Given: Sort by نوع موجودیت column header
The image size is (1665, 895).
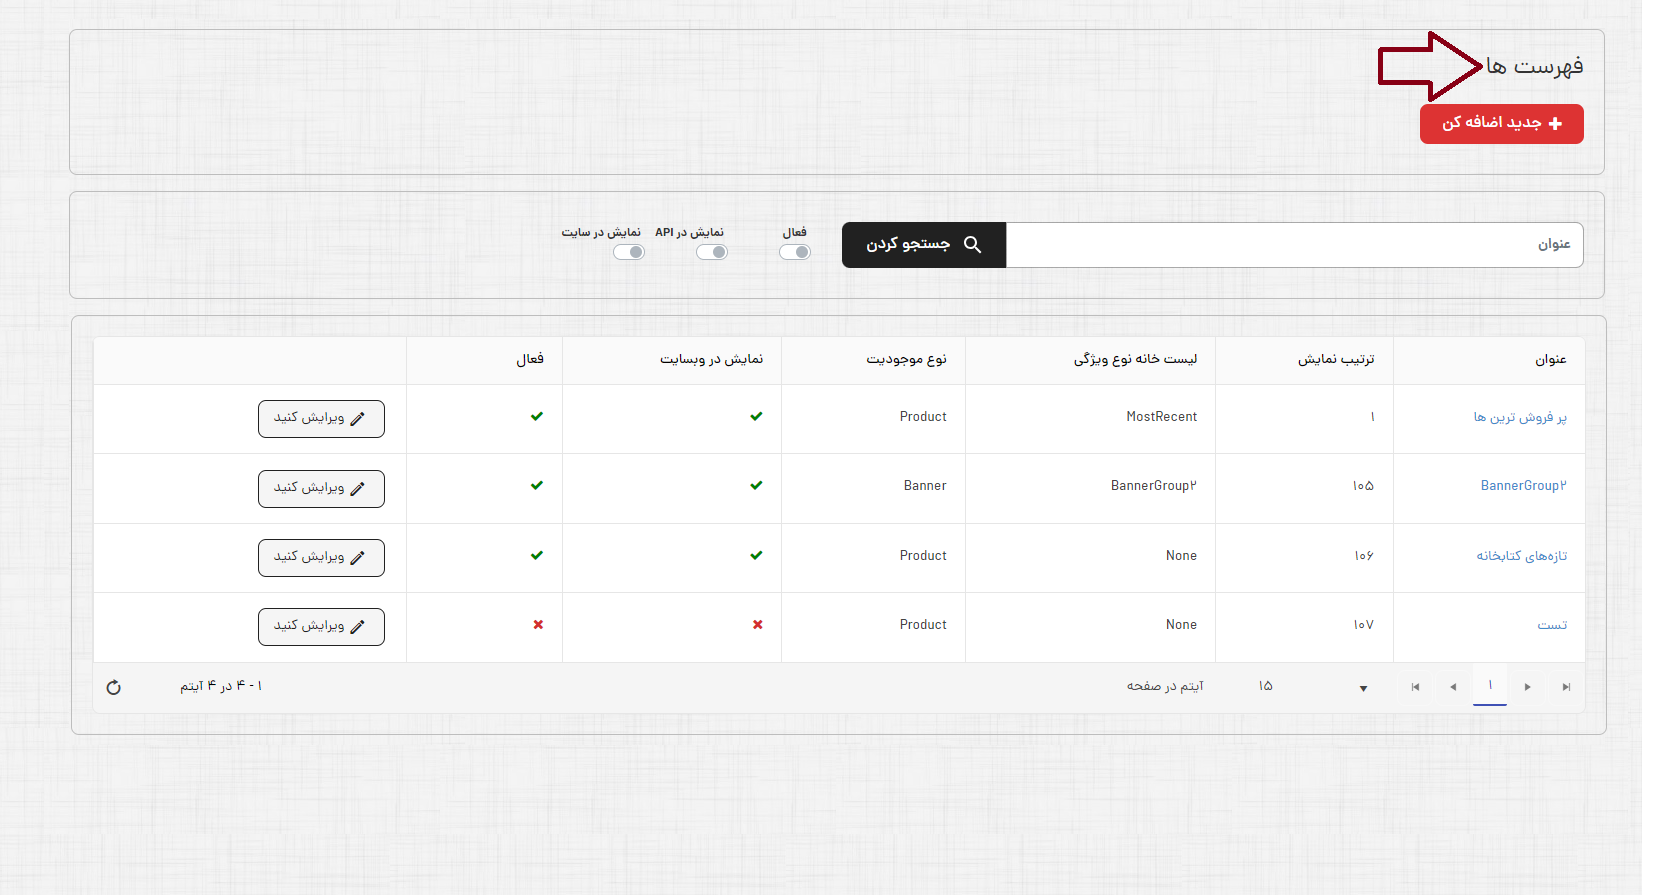Looking at the screenshot, I should tap(906, 360).
